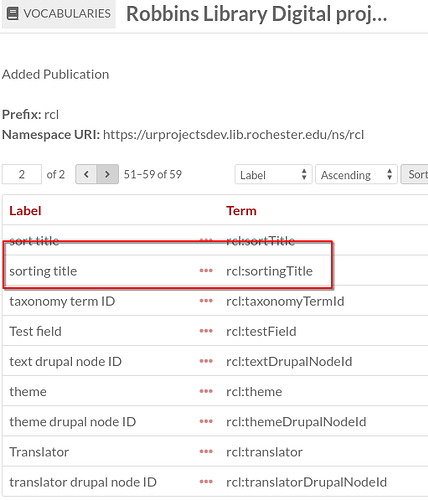Viewport: 428px width, 500px height.
Task: Open details ellipsis for theme drupal node ID
Action: [x=206, y=421]
